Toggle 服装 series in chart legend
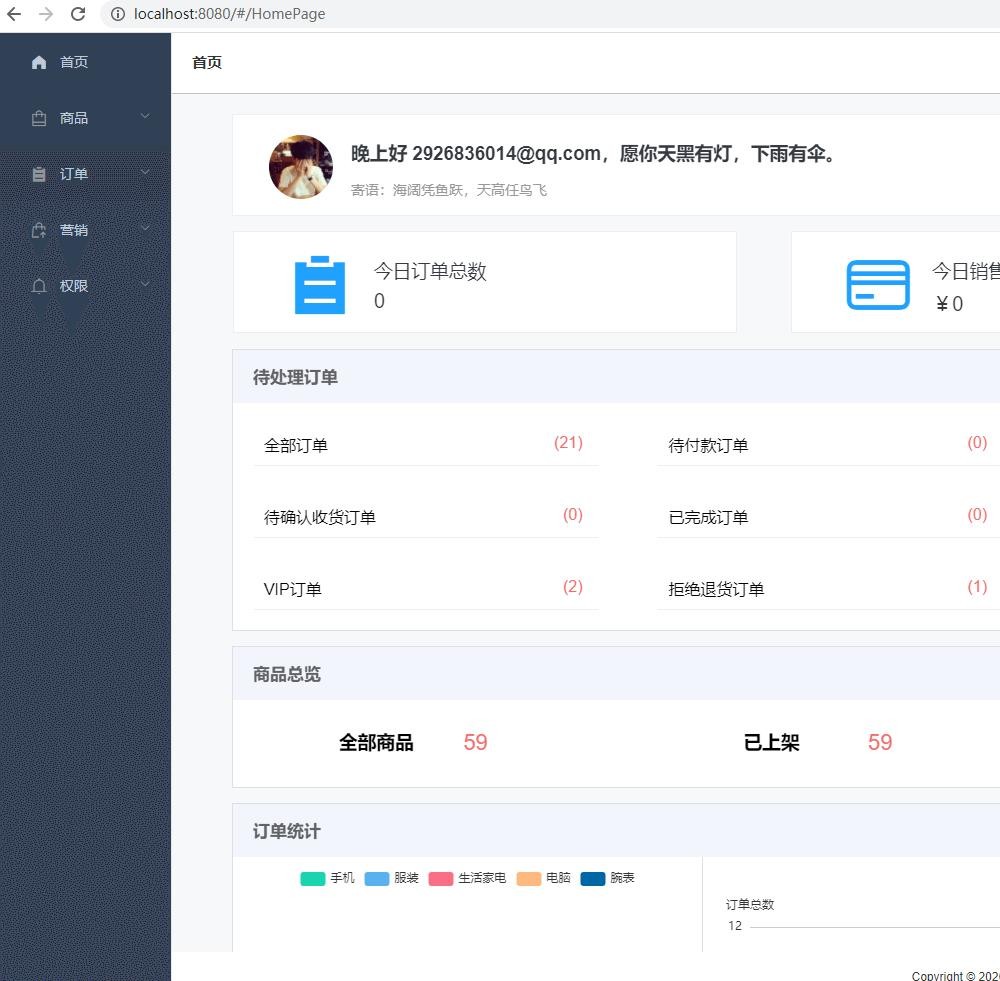This screenshot has width=1000, height=981. pos(392,878)
